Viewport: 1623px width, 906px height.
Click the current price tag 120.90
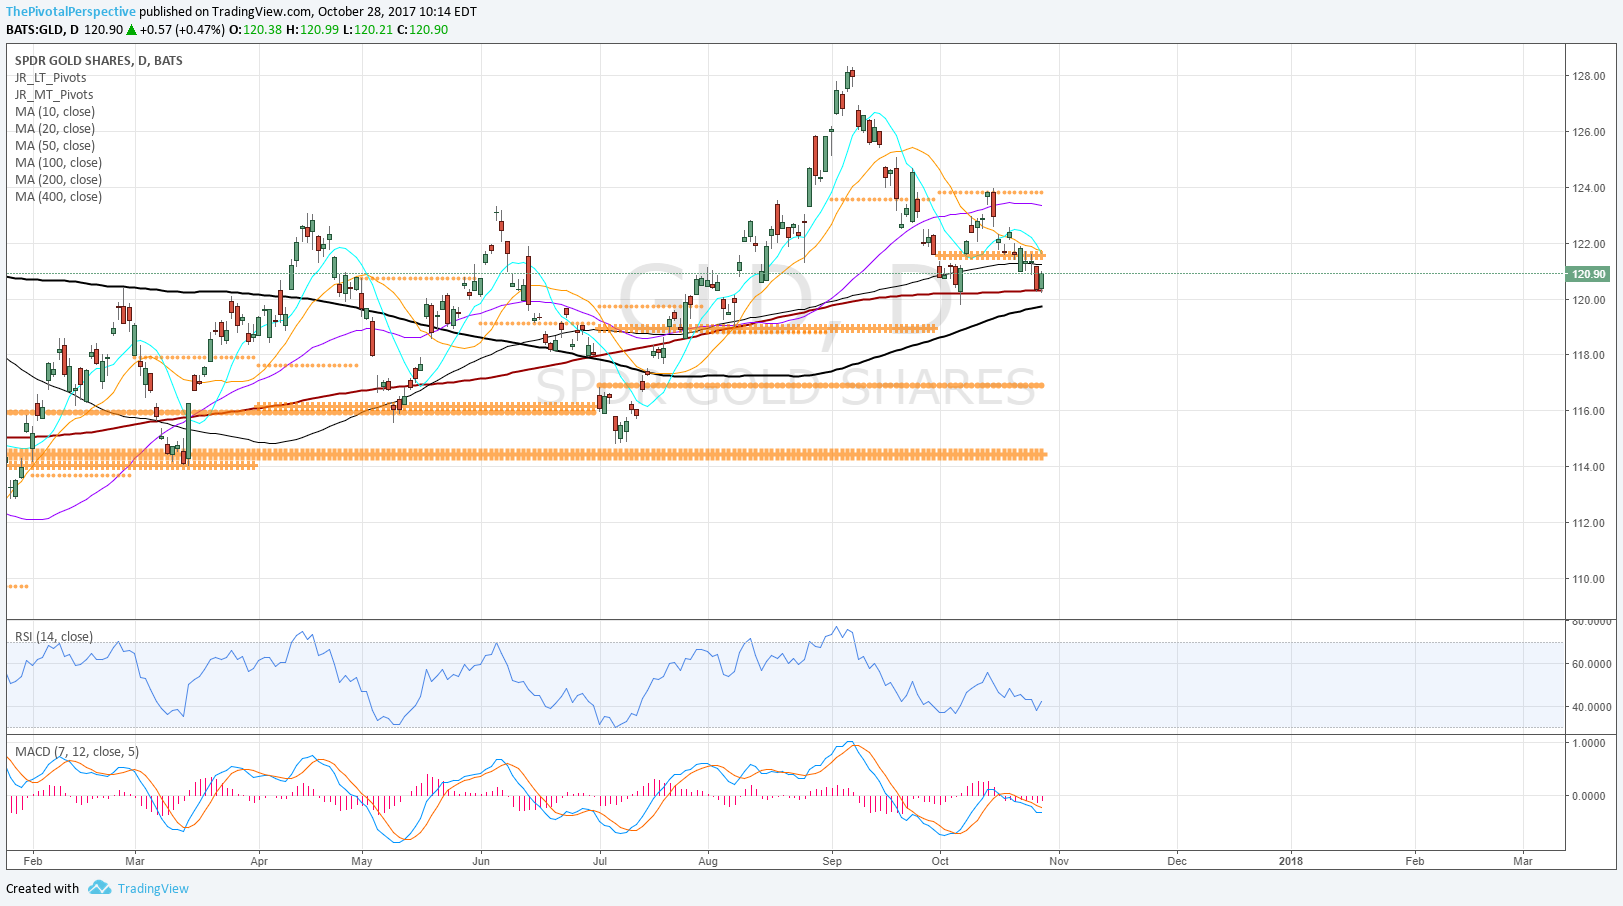point(1588,274)
